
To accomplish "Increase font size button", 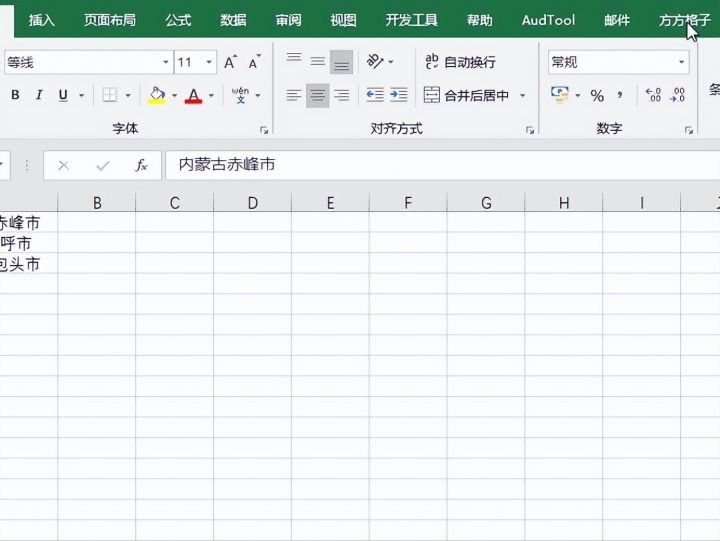I will coord(231,62).
